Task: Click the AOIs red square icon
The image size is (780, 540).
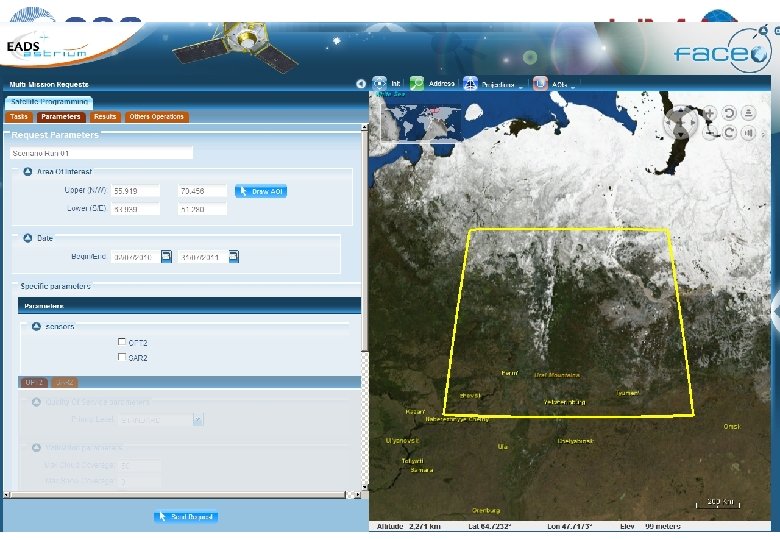Action: coord(540,84)
